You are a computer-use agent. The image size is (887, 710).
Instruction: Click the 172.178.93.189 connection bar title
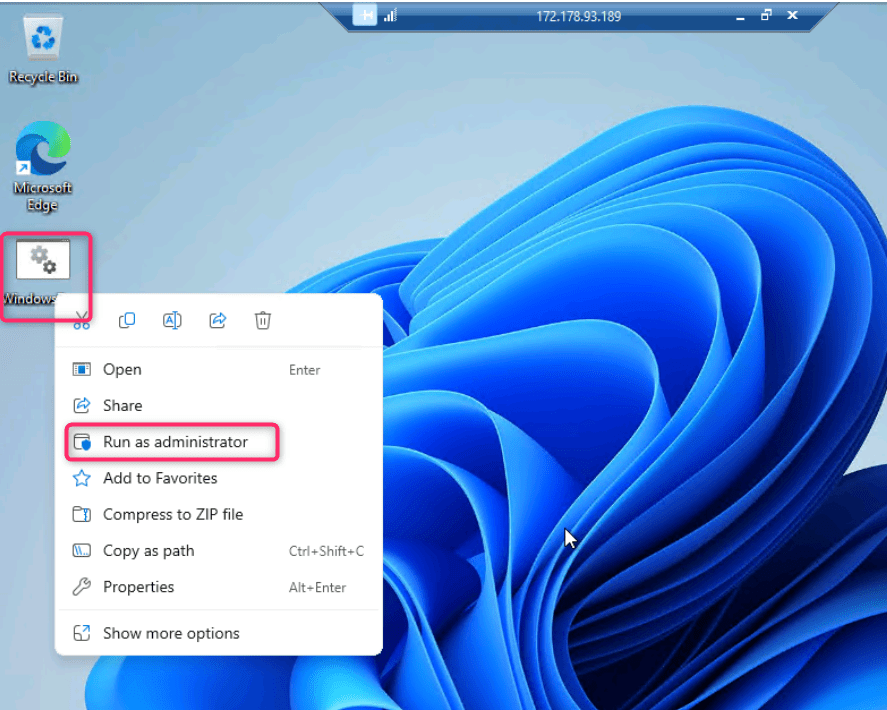(x=578, y=16)
